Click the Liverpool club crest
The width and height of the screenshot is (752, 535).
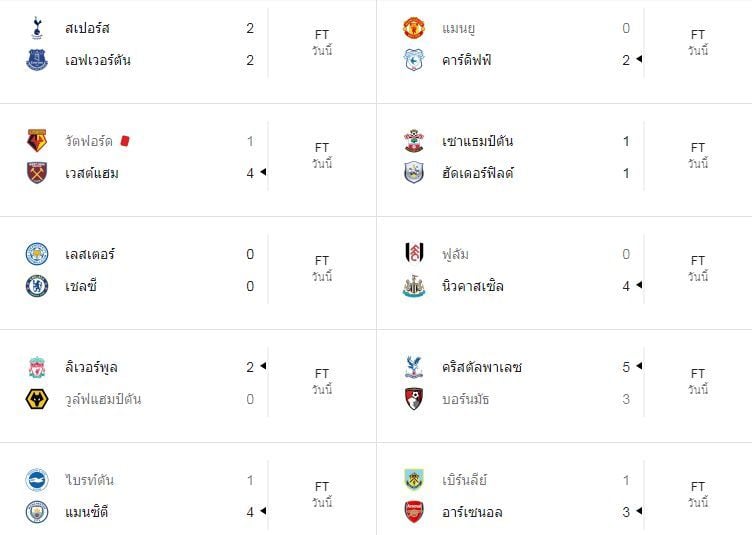point(37,367)
